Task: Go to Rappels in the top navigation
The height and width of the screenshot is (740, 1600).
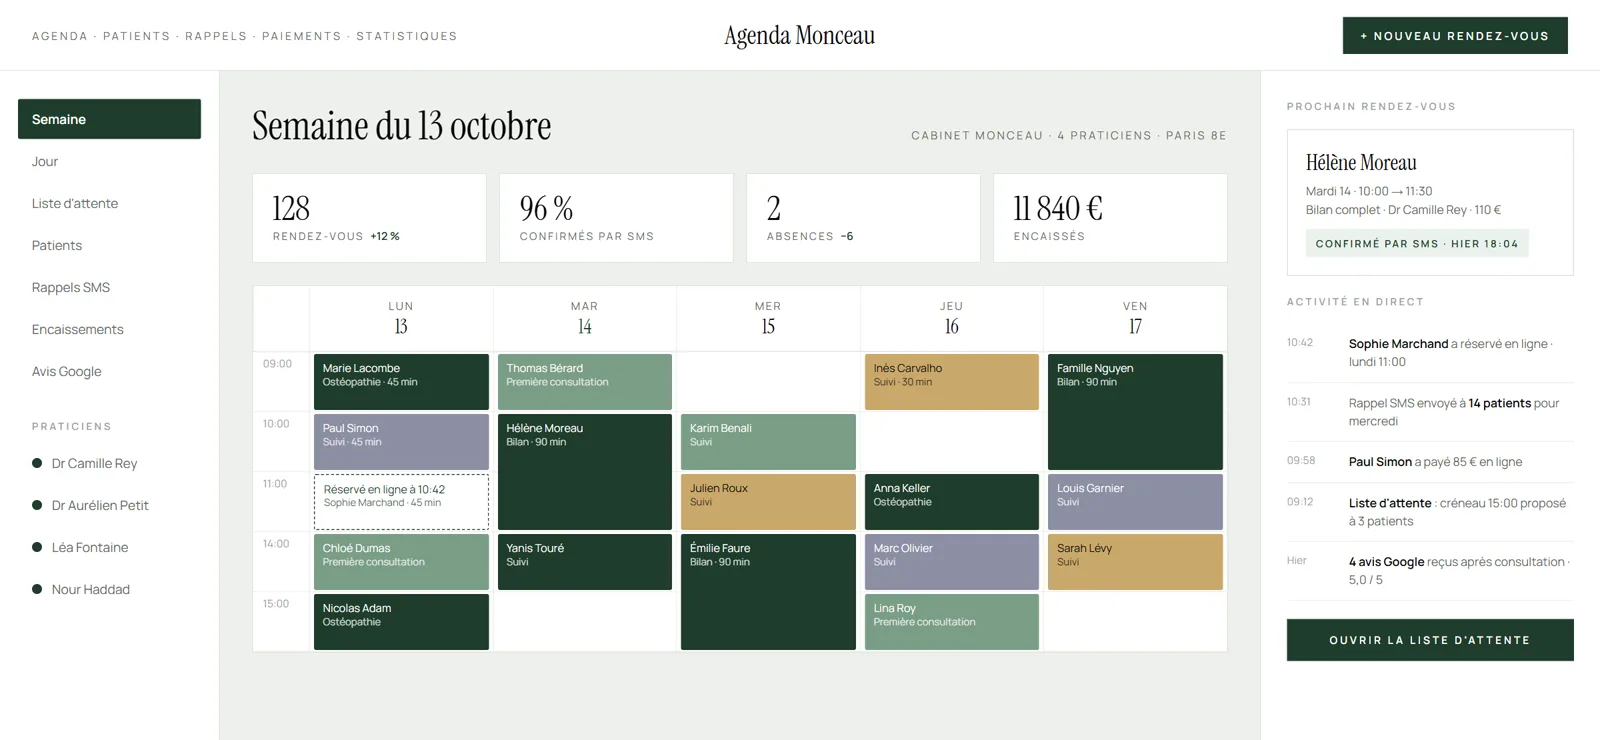Action: click(x=216, y=36)
